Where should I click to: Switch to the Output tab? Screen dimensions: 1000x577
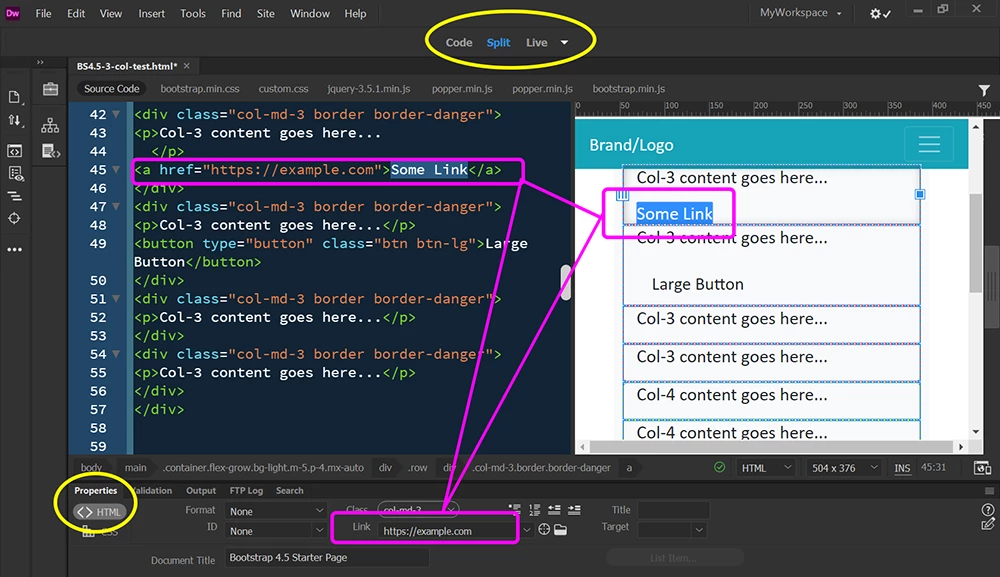click(x=201, y=491)
